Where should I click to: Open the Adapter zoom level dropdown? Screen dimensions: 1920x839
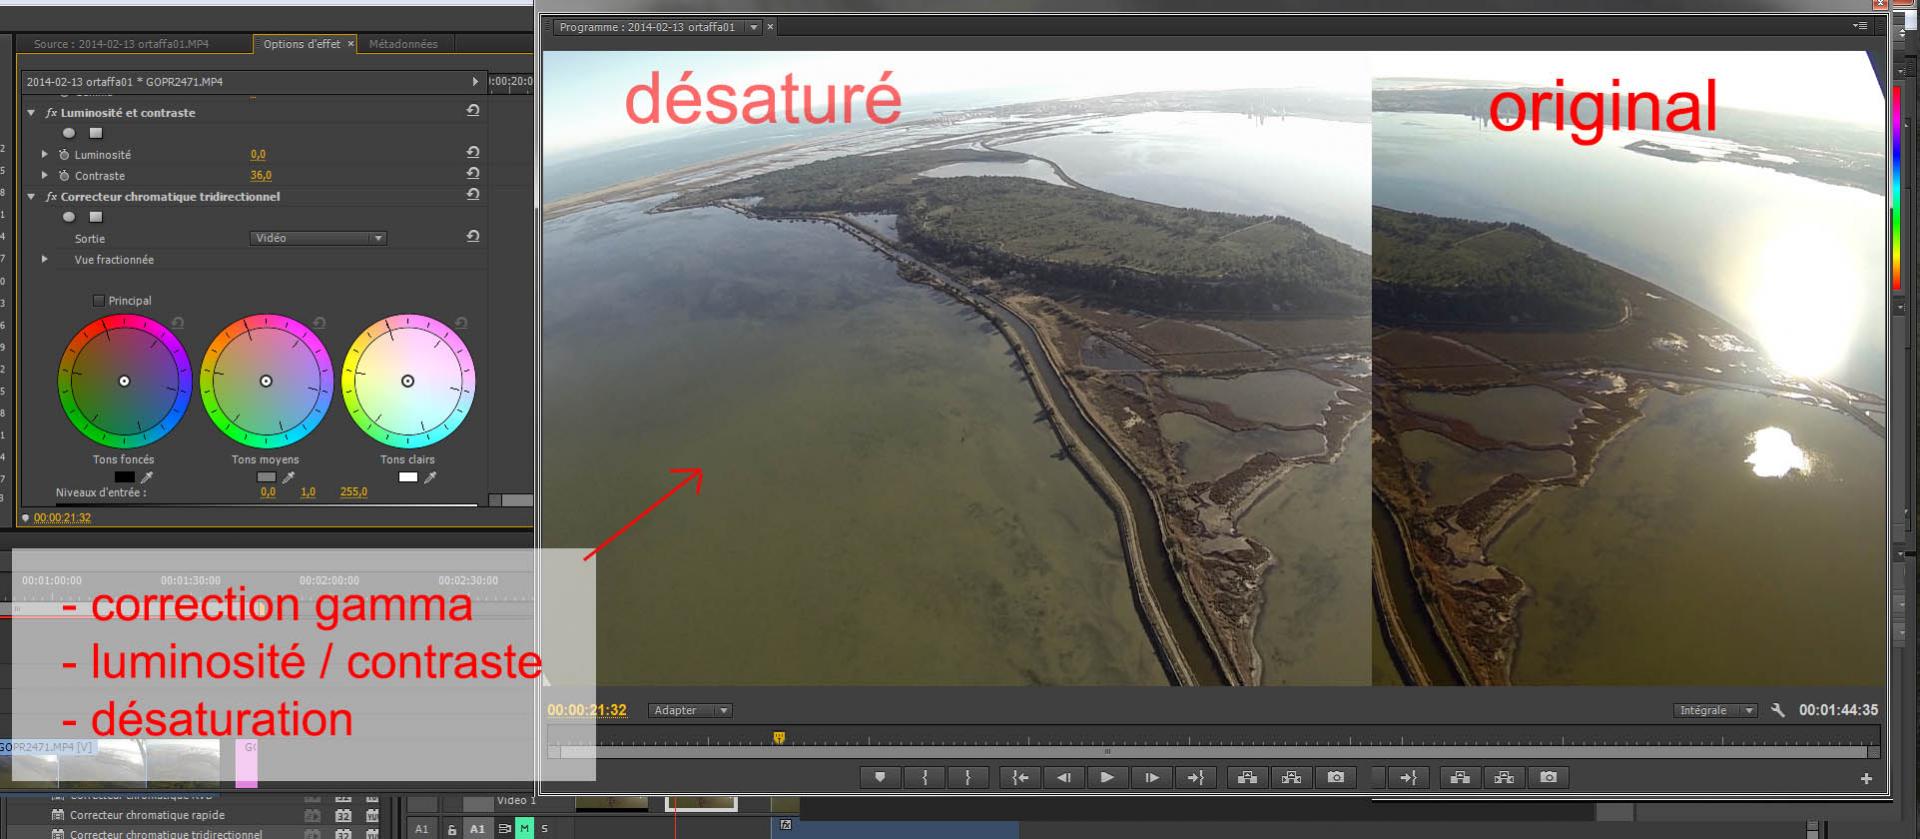690,710
